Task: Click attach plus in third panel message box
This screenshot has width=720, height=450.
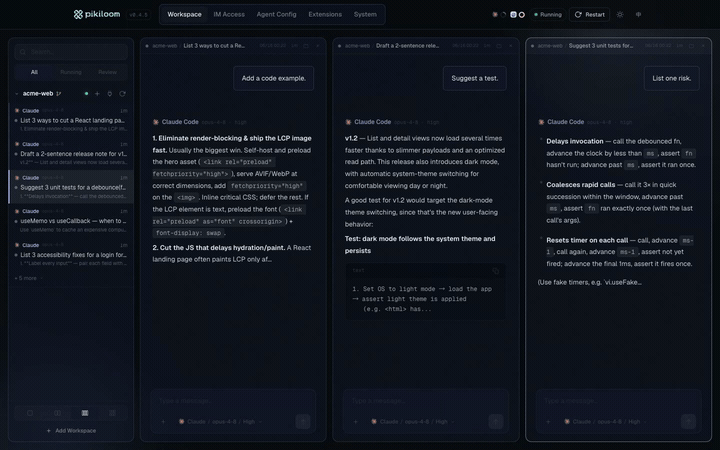Action: click(x=548, y=422)
